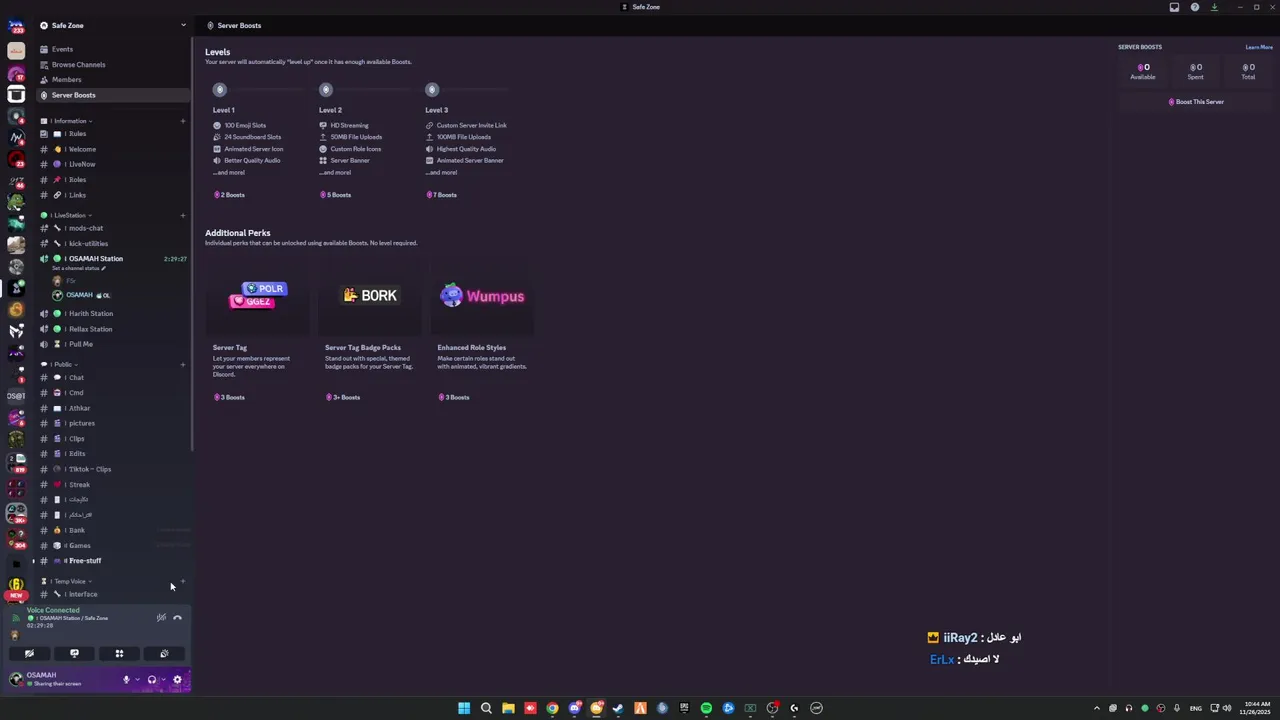Open the Interface channel
This screenshot has width=1280, height=720.
pyautogui.click(x=113, y=594)
